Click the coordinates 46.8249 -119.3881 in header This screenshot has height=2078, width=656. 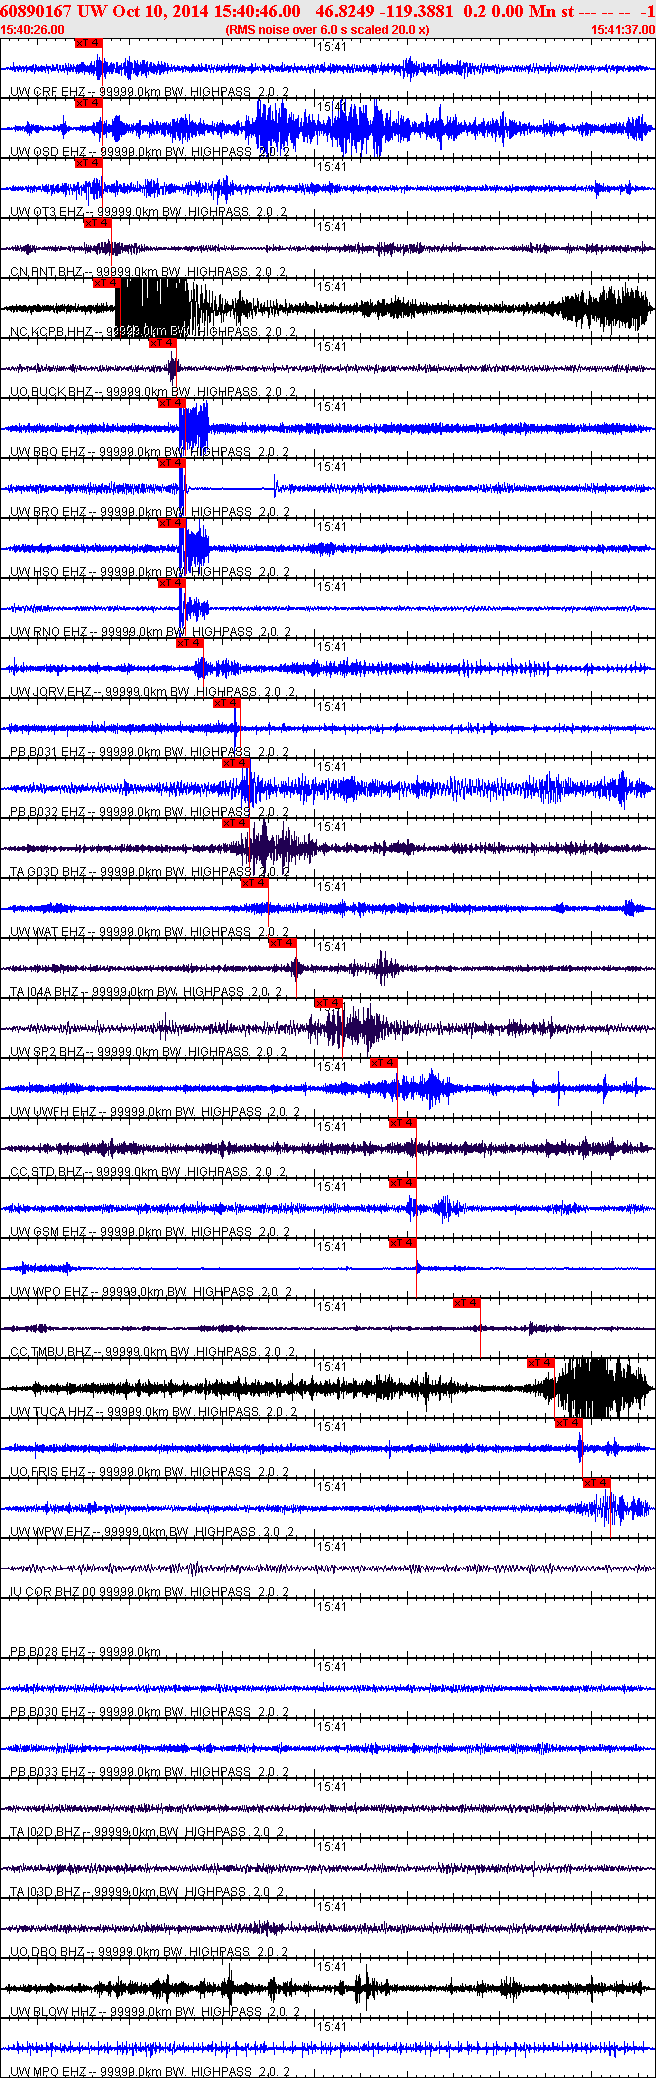[385, 11]
